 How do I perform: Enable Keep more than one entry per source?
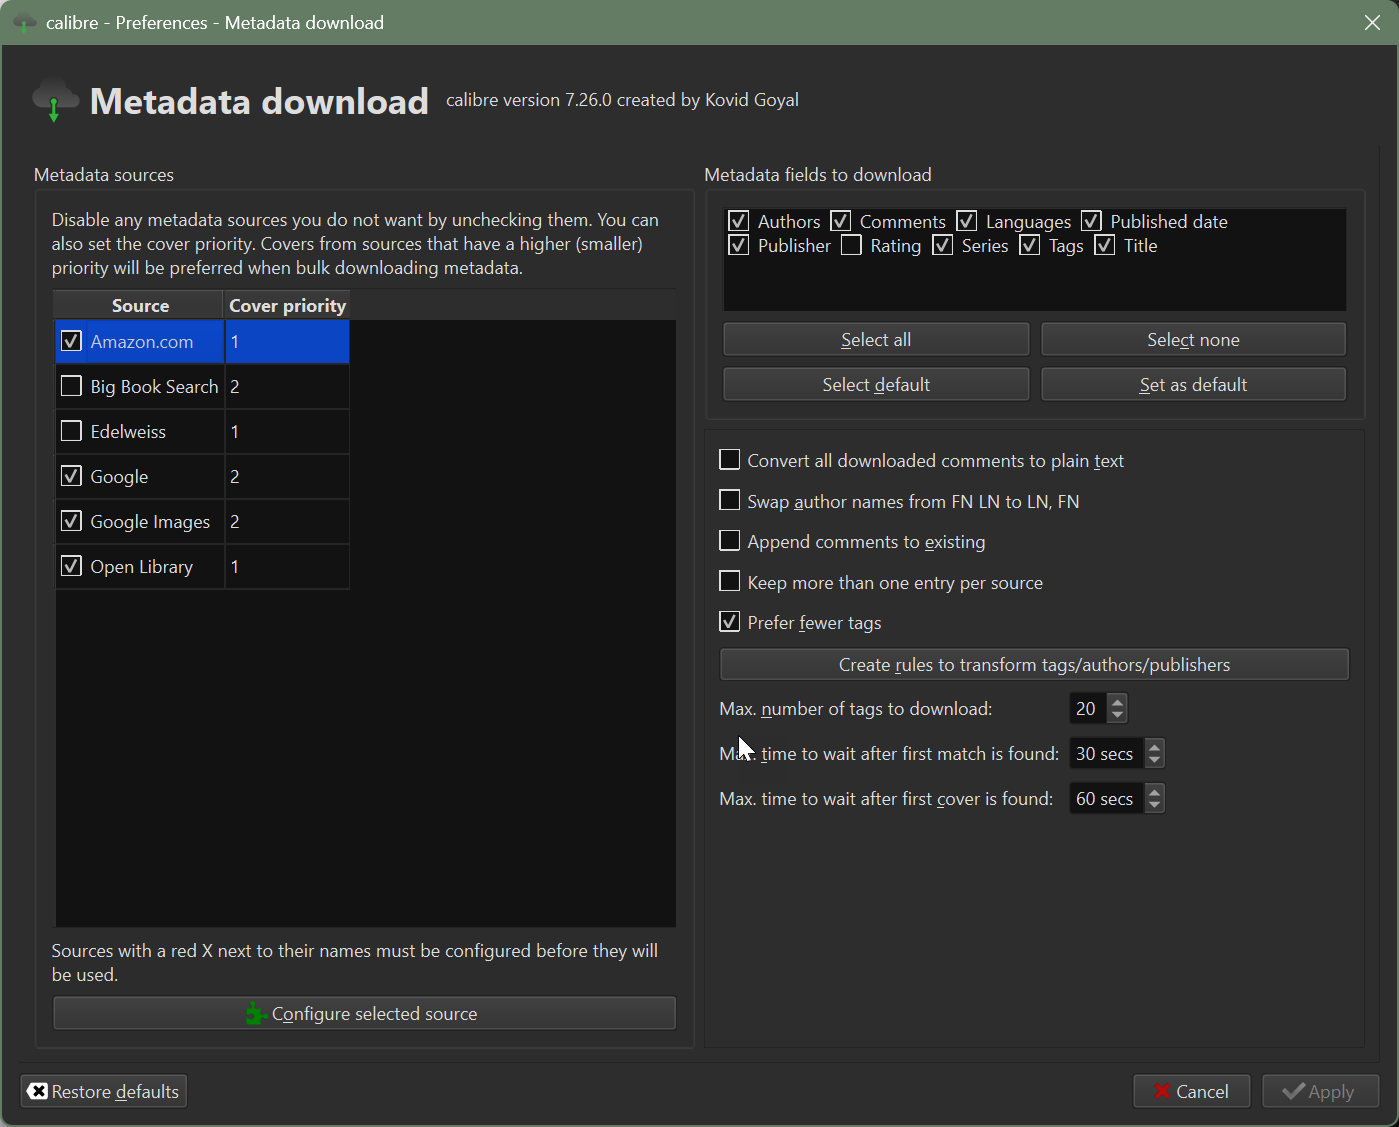(x=730, y=581)
